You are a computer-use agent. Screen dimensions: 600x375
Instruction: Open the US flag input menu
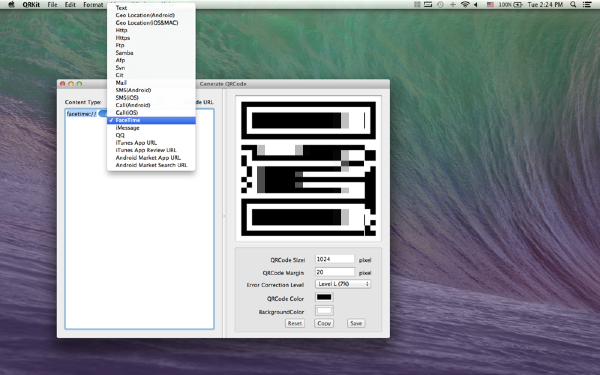click(x=490, y=5)
